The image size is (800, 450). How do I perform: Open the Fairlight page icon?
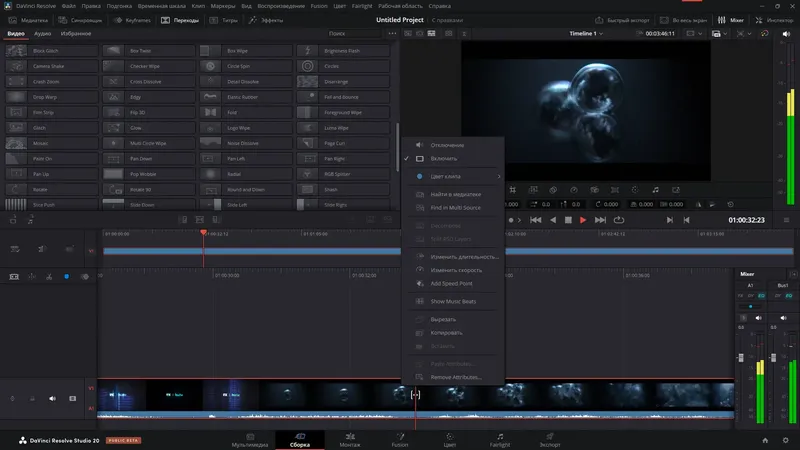click(x=499, y=438)
